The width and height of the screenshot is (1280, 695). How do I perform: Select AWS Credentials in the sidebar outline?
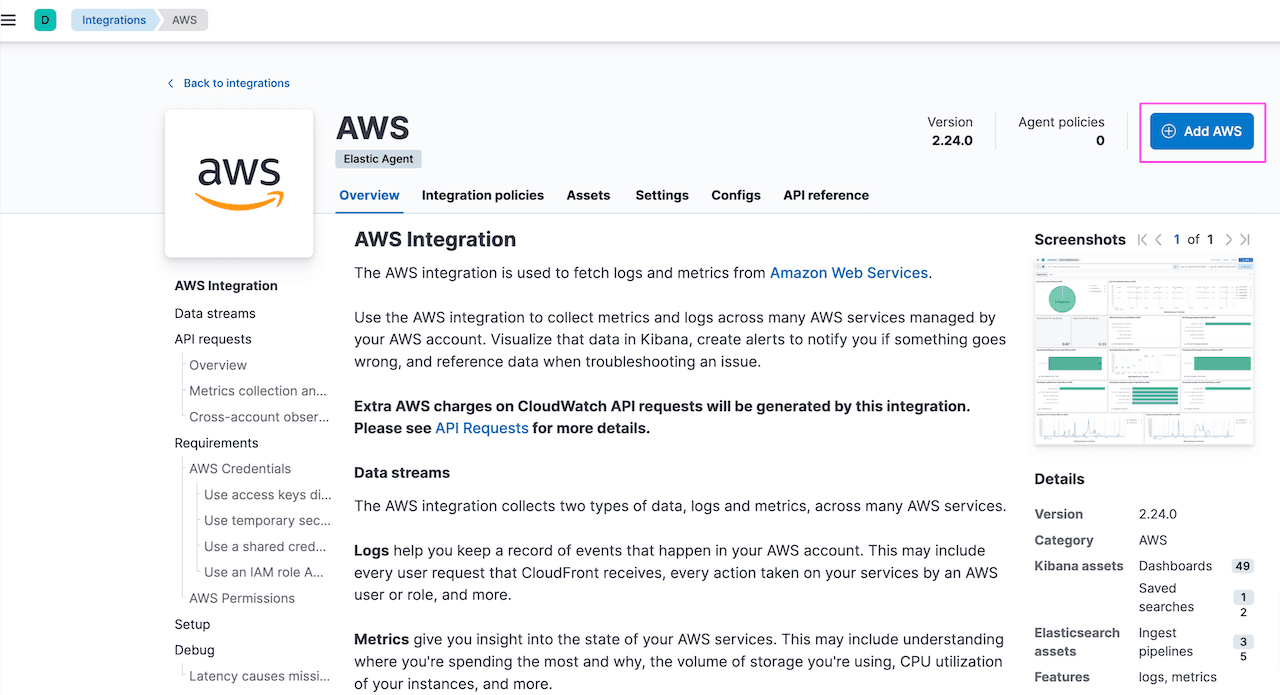tap(240, 468)
